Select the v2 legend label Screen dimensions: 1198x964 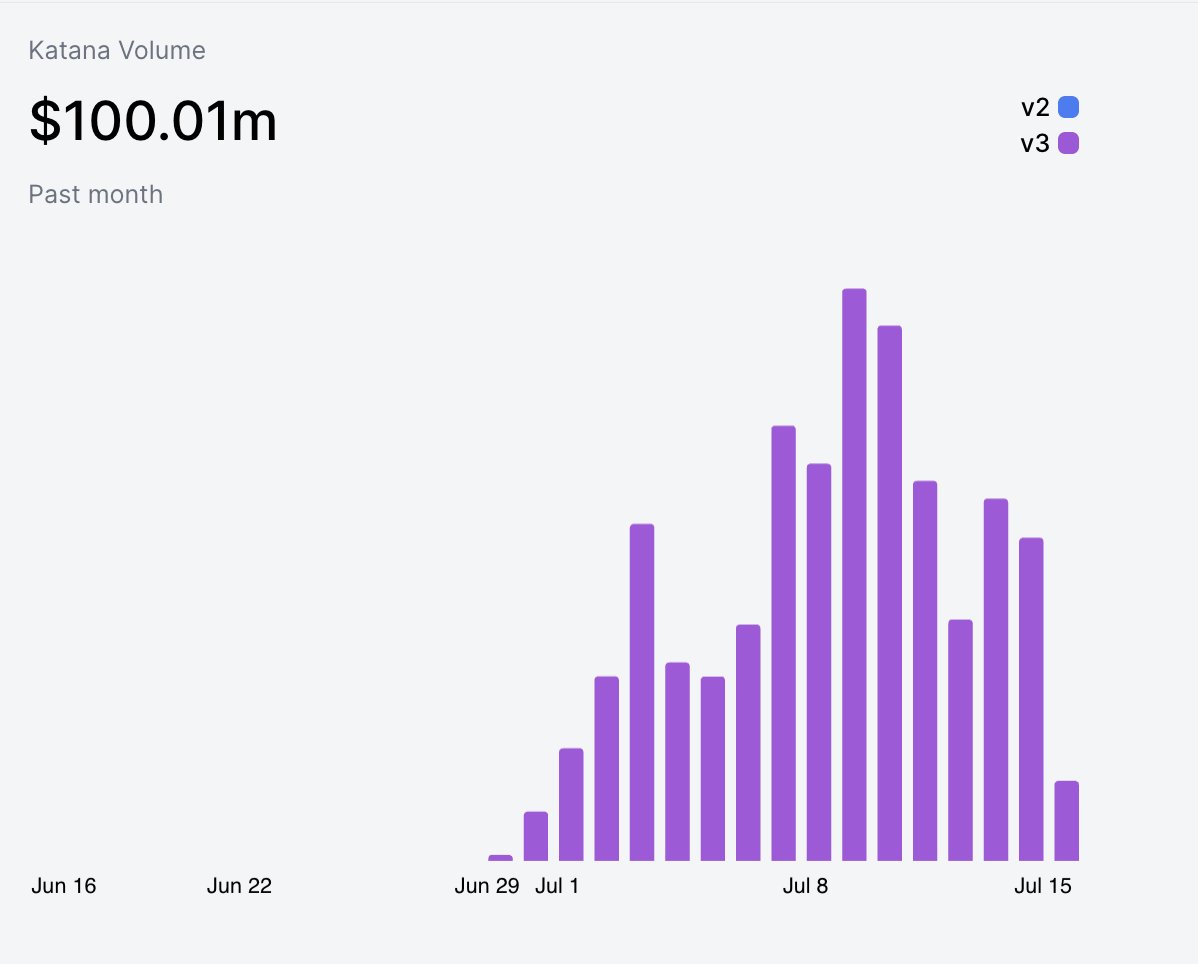1035,108
